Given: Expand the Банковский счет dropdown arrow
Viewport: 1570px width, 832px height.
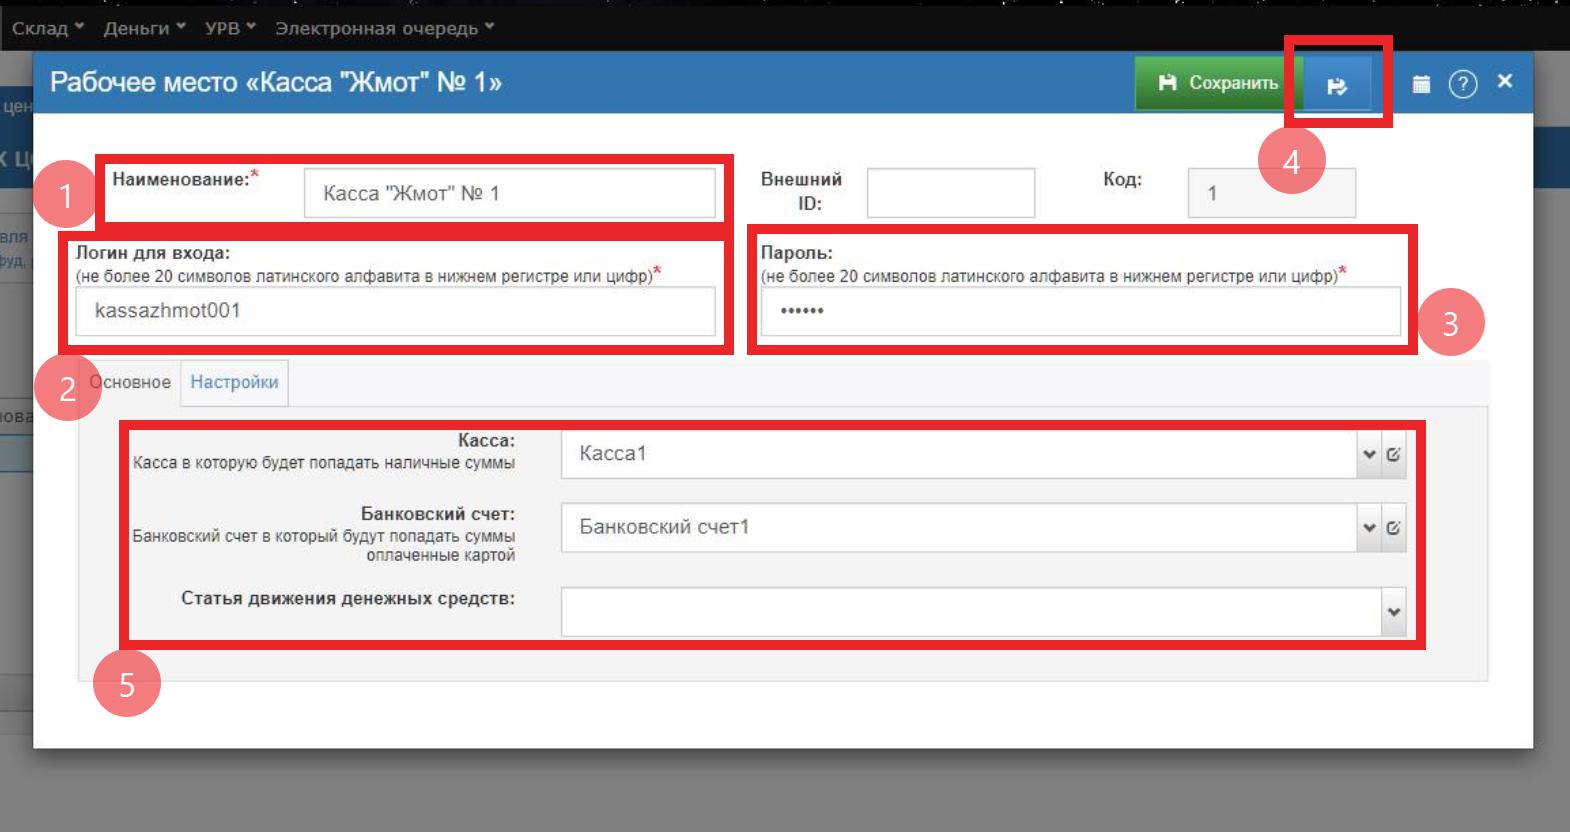Looking at the screenshot, I should pos(1369,528).
